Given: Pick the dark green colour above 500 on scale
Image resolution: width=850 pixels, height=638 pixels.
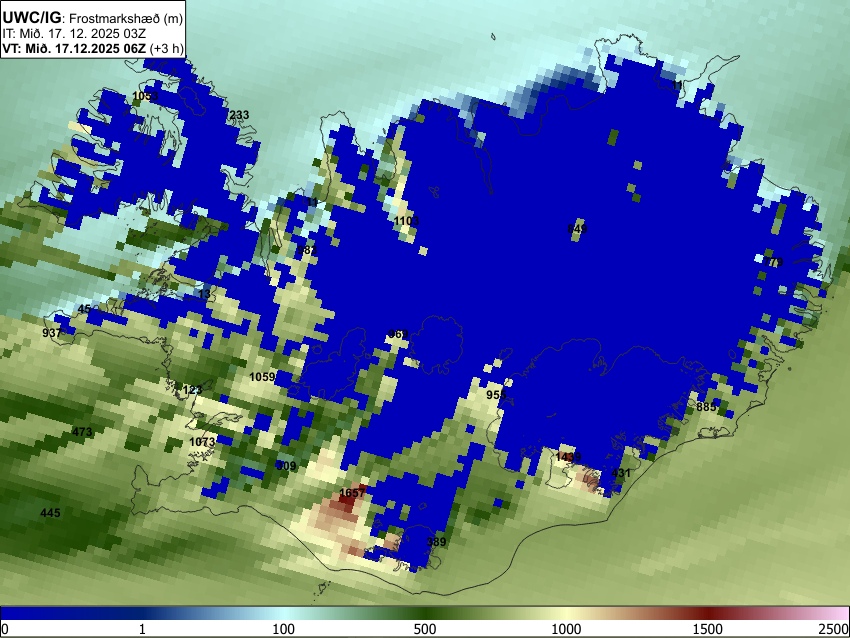Looking at the screenshot, I should [425, 614].
